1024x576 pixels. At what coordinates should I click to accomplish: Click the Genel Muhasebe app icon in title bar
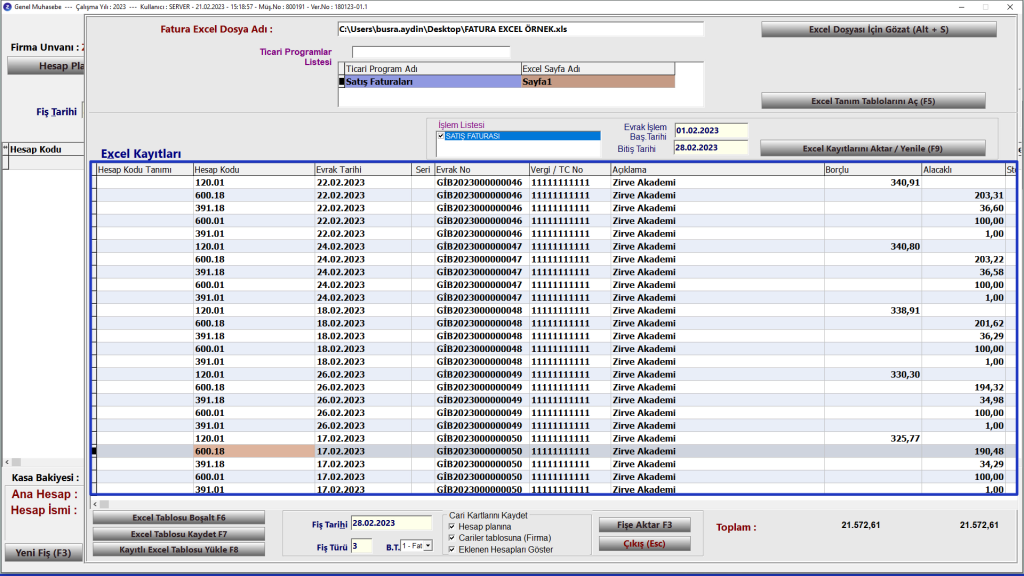coord(7,6)
